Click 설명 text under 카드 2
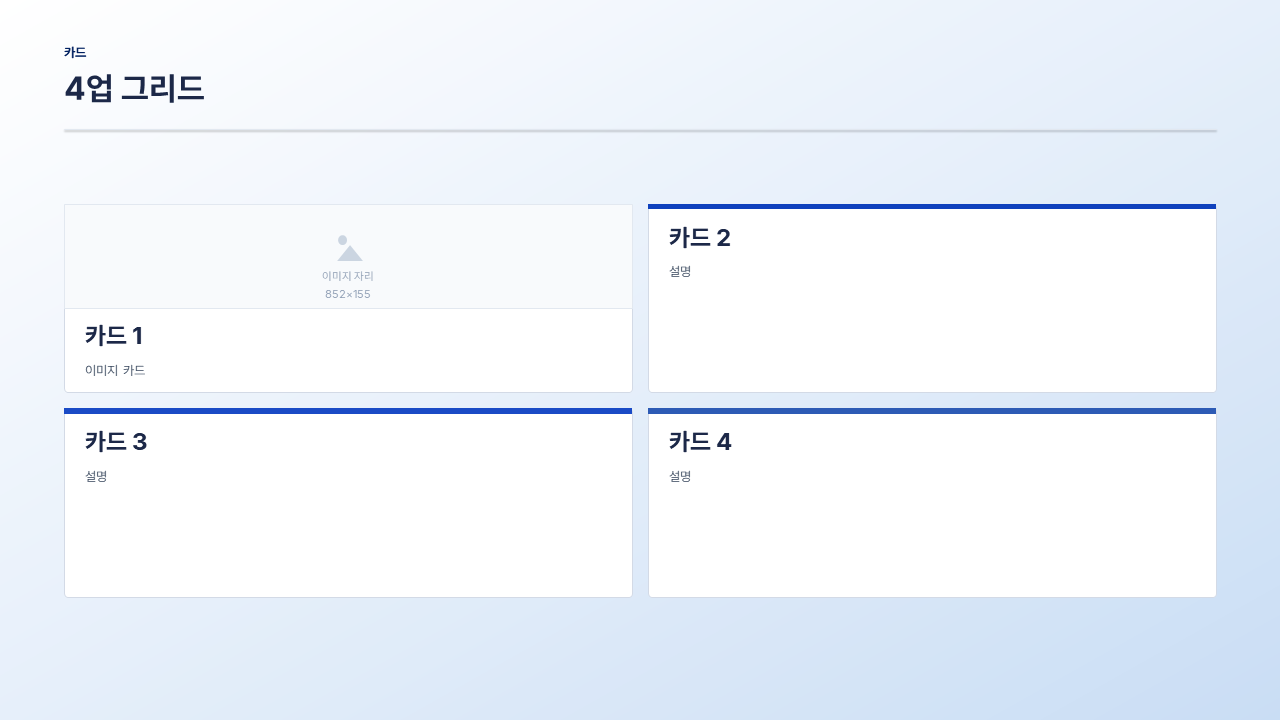This screenshot has width=1280, height=720. (680, 271)
